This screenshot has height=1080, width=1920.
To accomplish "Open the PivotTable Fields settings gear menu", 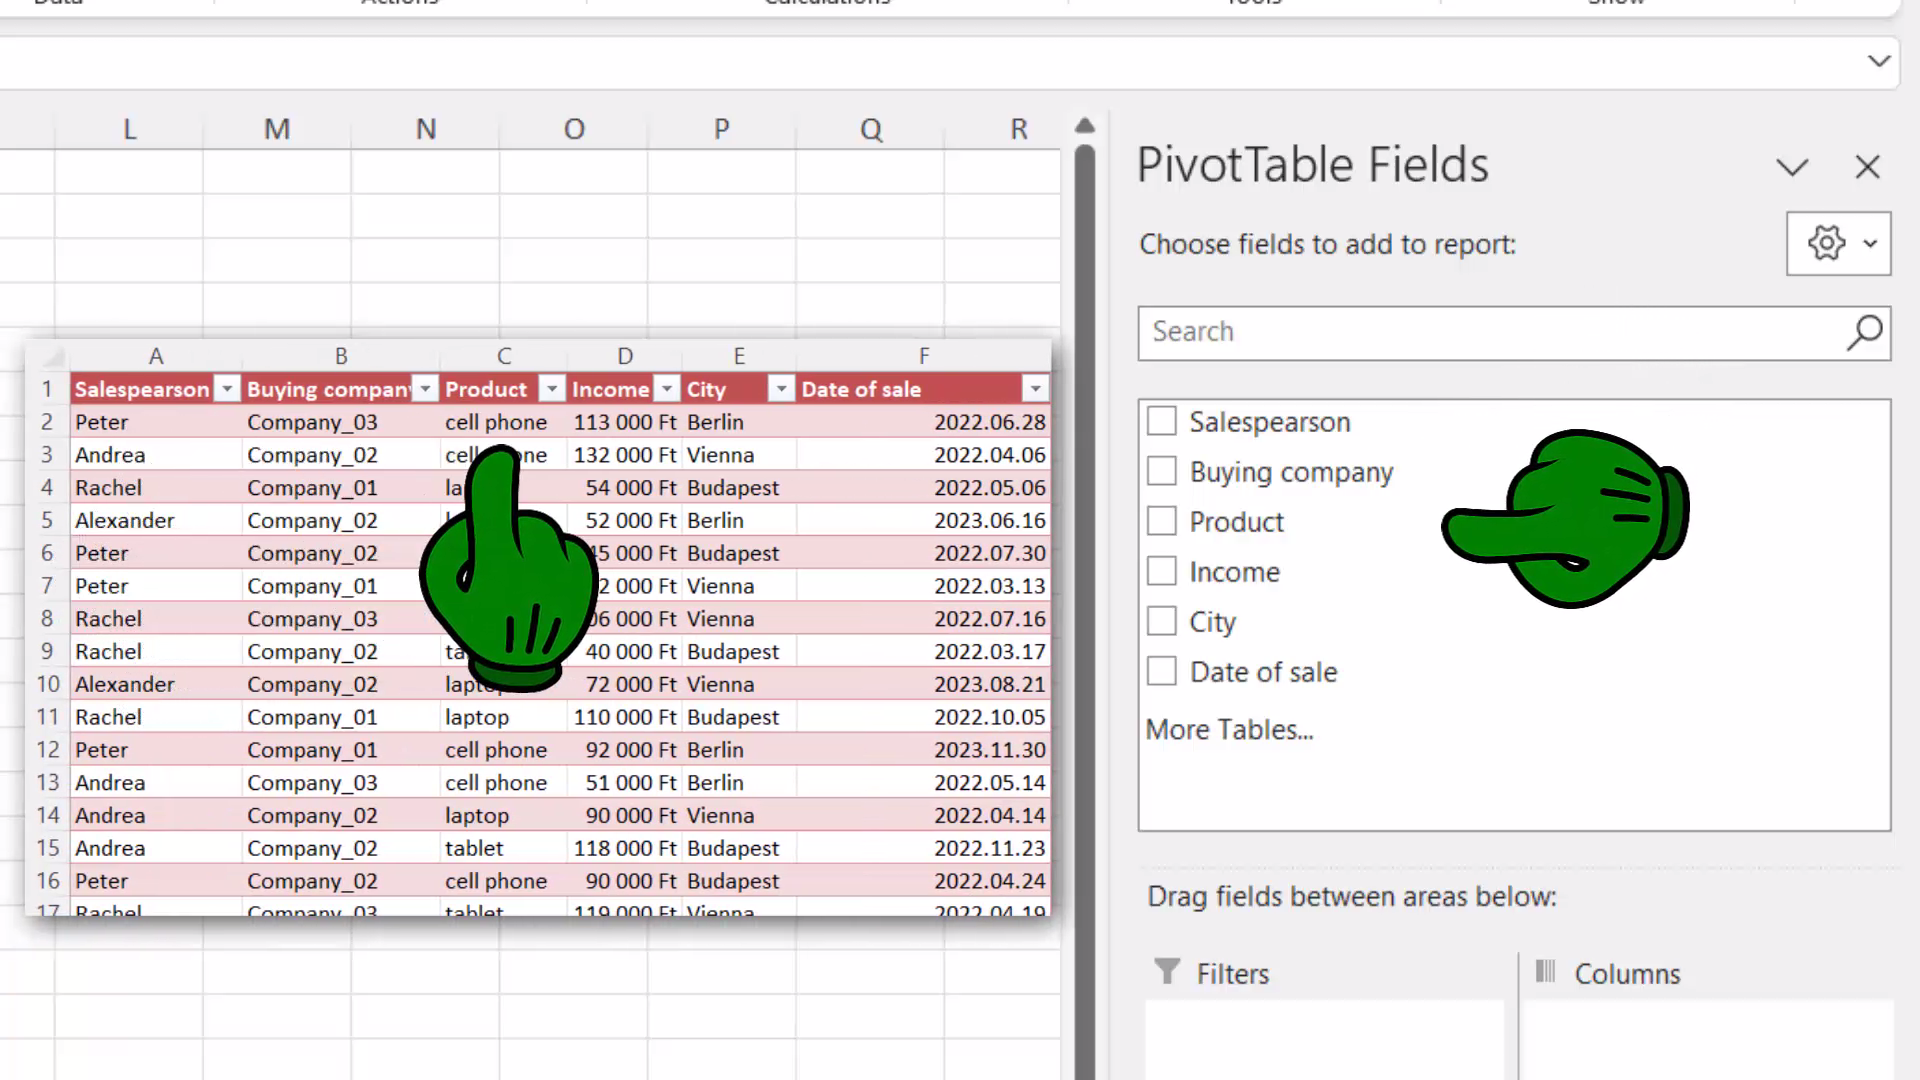I will point(1838,243).
